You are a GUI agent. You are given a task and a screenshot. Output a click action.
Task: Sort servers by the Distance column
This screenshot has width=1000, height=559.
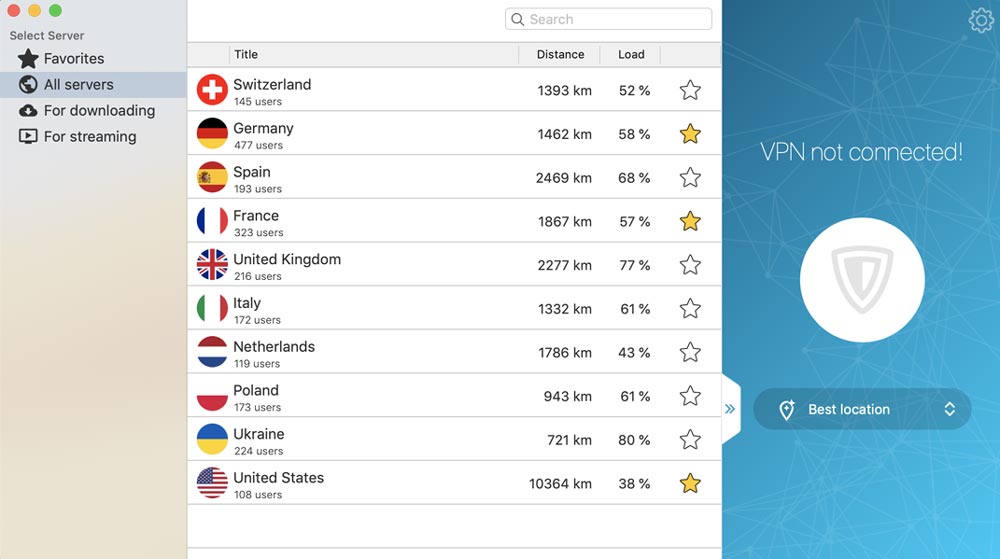[559, 55]
